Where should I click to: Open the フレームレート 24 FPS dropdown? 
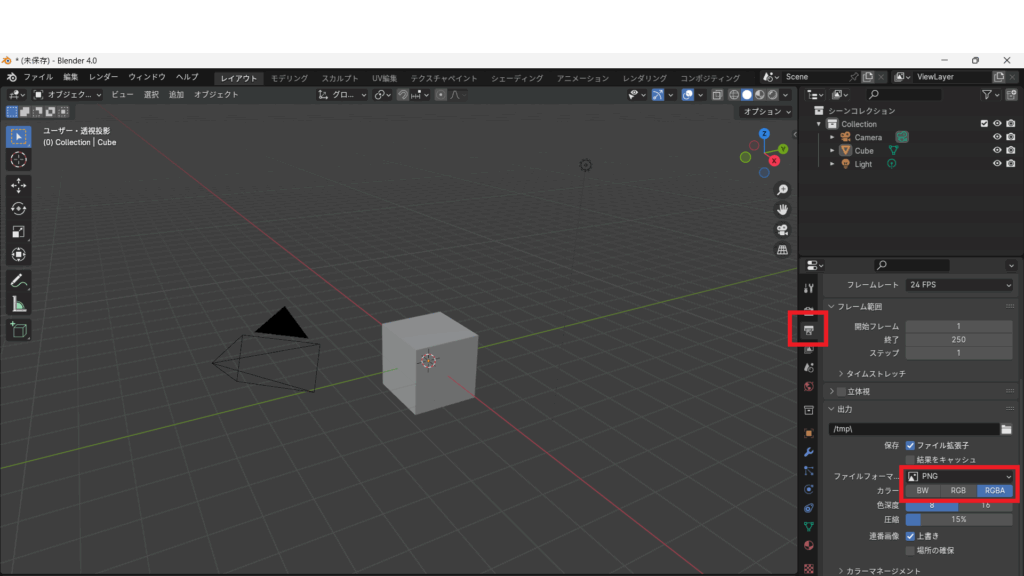click(959, 285)
